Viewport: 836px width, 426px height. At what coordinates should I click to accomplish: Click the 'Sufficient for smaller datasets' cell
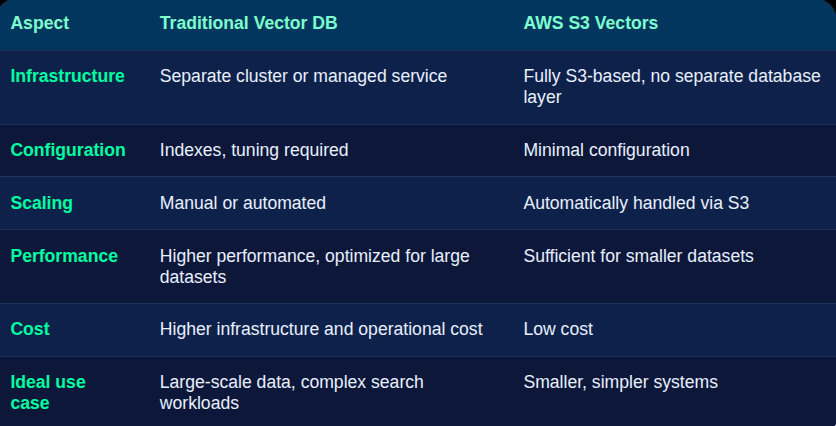(x=639, y=256)
